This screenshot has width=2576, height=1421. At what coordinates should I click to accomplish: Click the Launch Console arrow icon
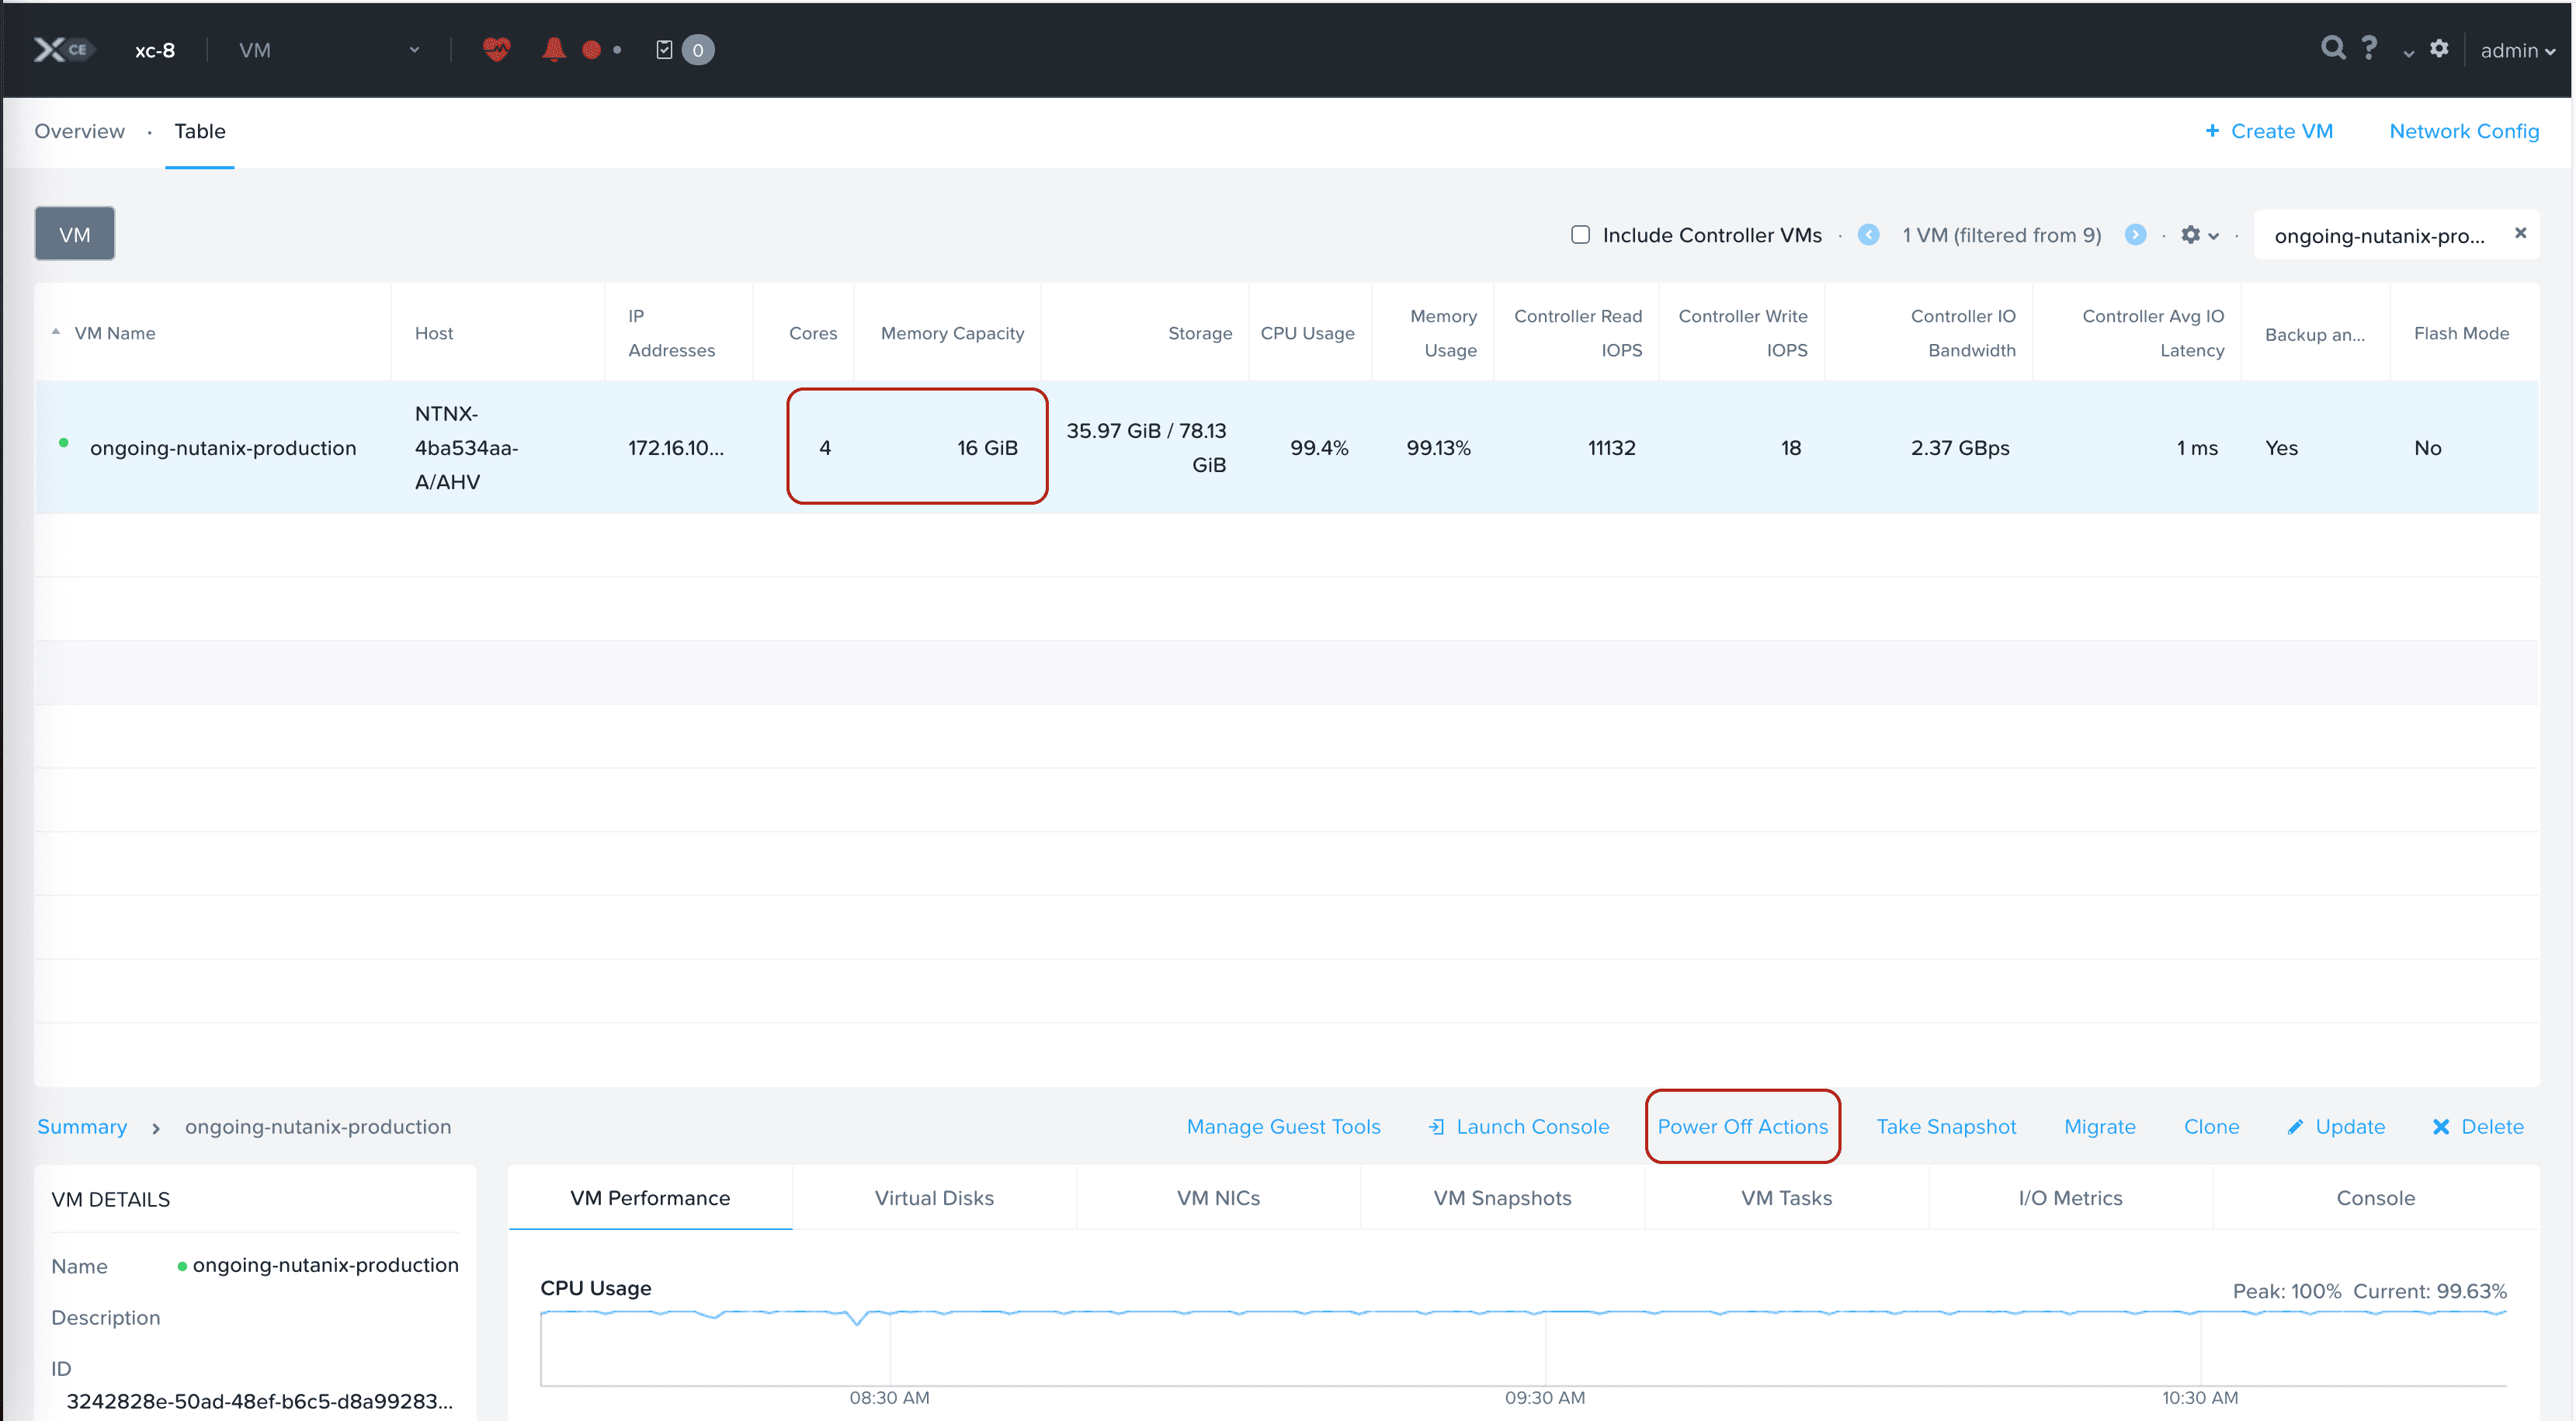(x=1437, y=1126)
